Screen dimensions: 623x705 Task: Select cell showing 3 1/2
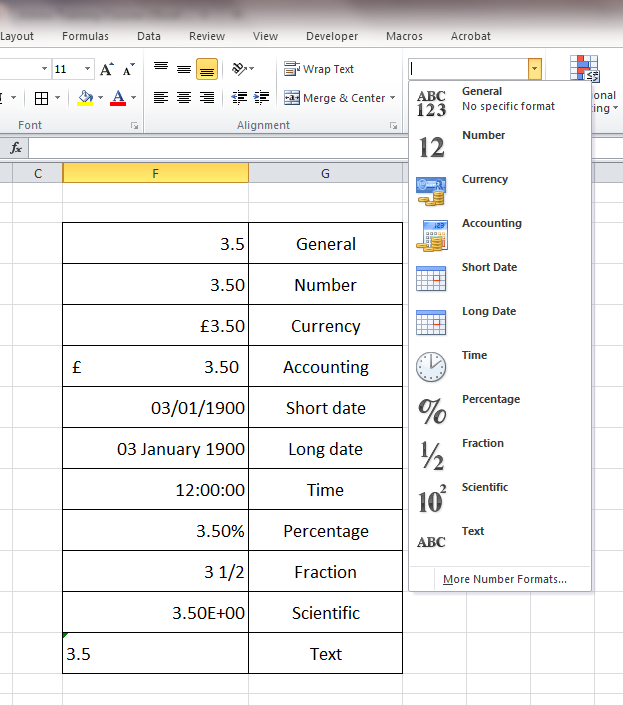click(x=156, y=572)
